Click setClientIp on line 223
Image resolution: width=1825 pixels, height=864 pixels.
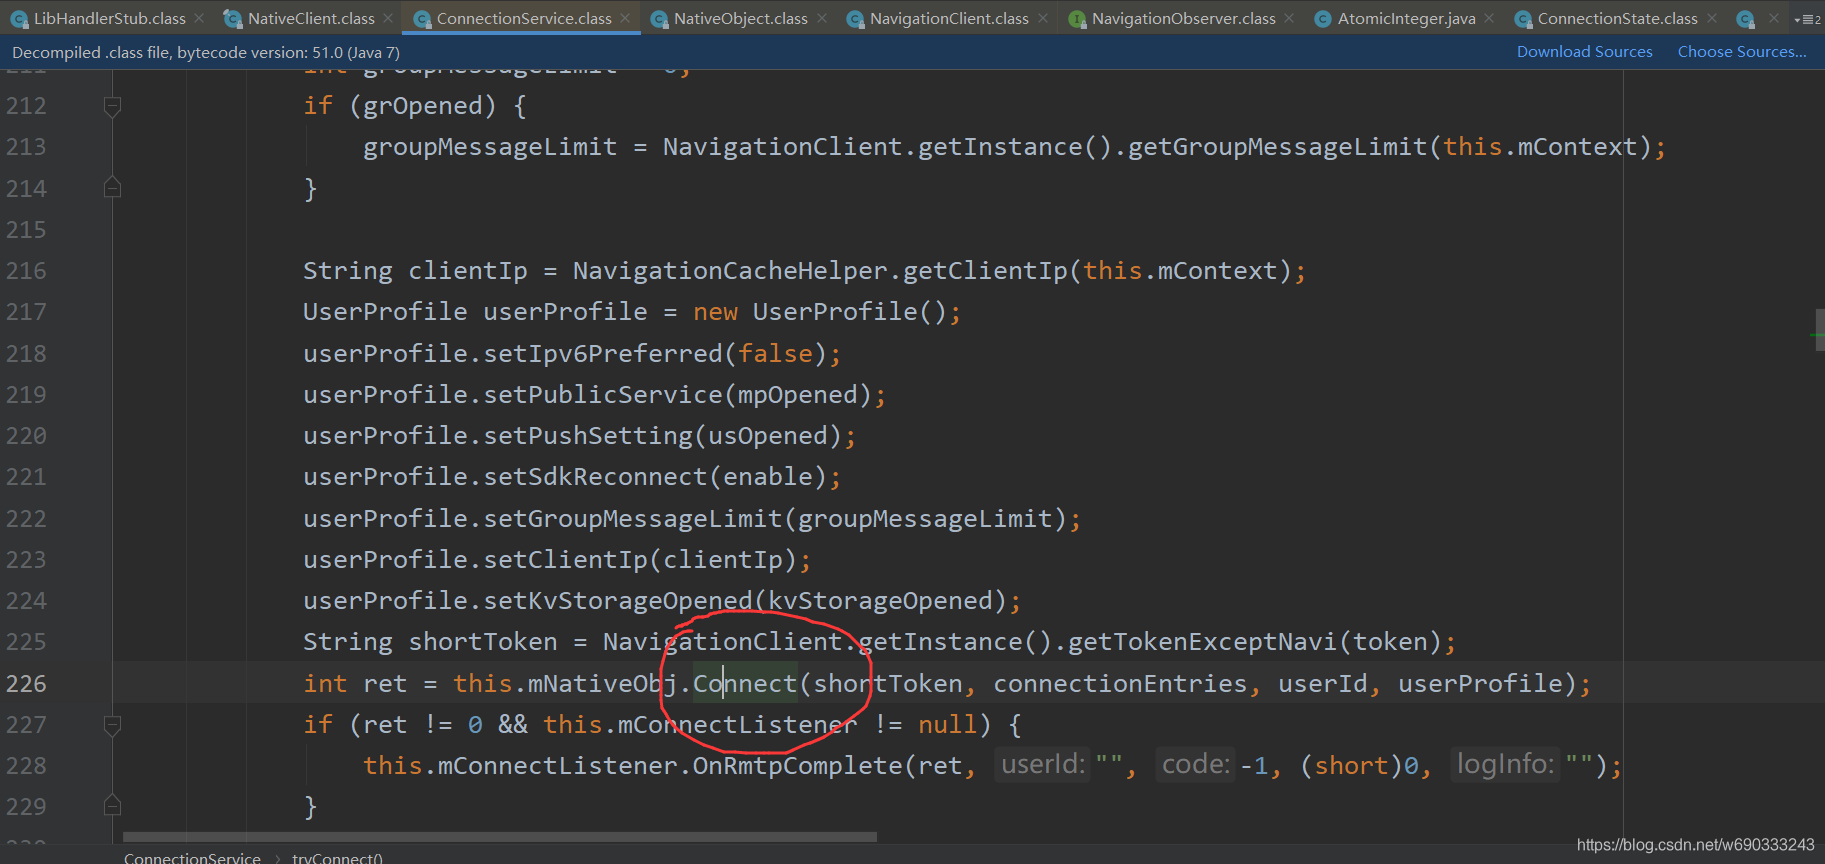point(565,560)
